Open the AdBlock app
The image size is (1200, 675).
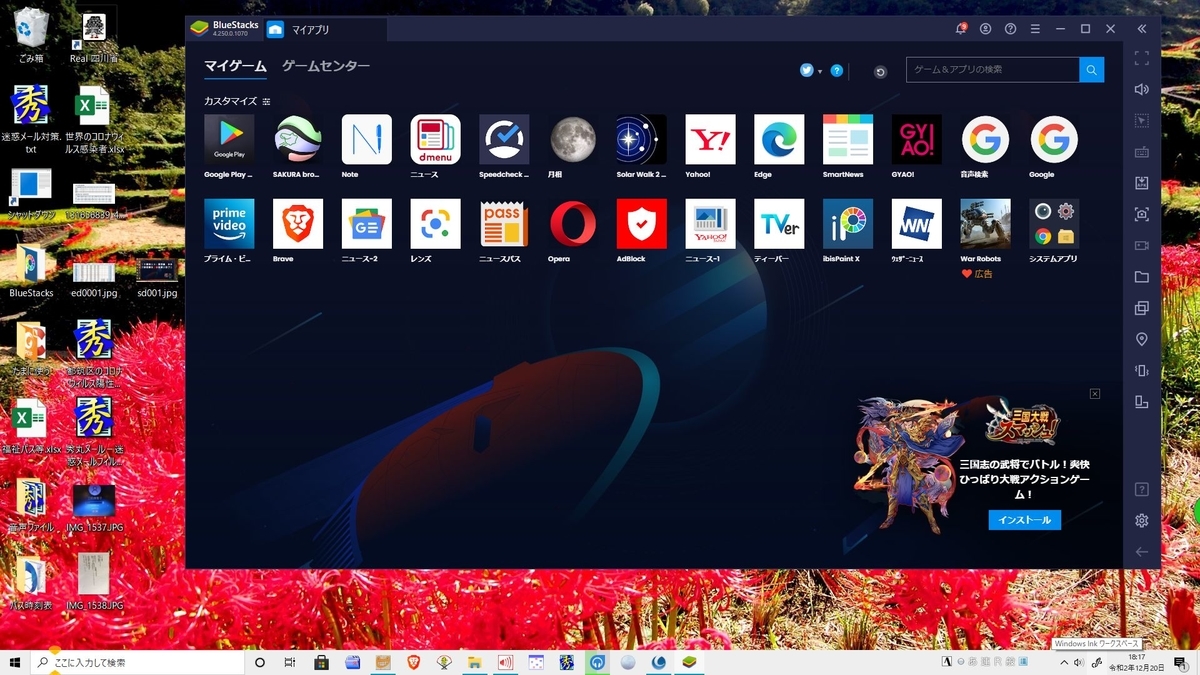(642, 223)
